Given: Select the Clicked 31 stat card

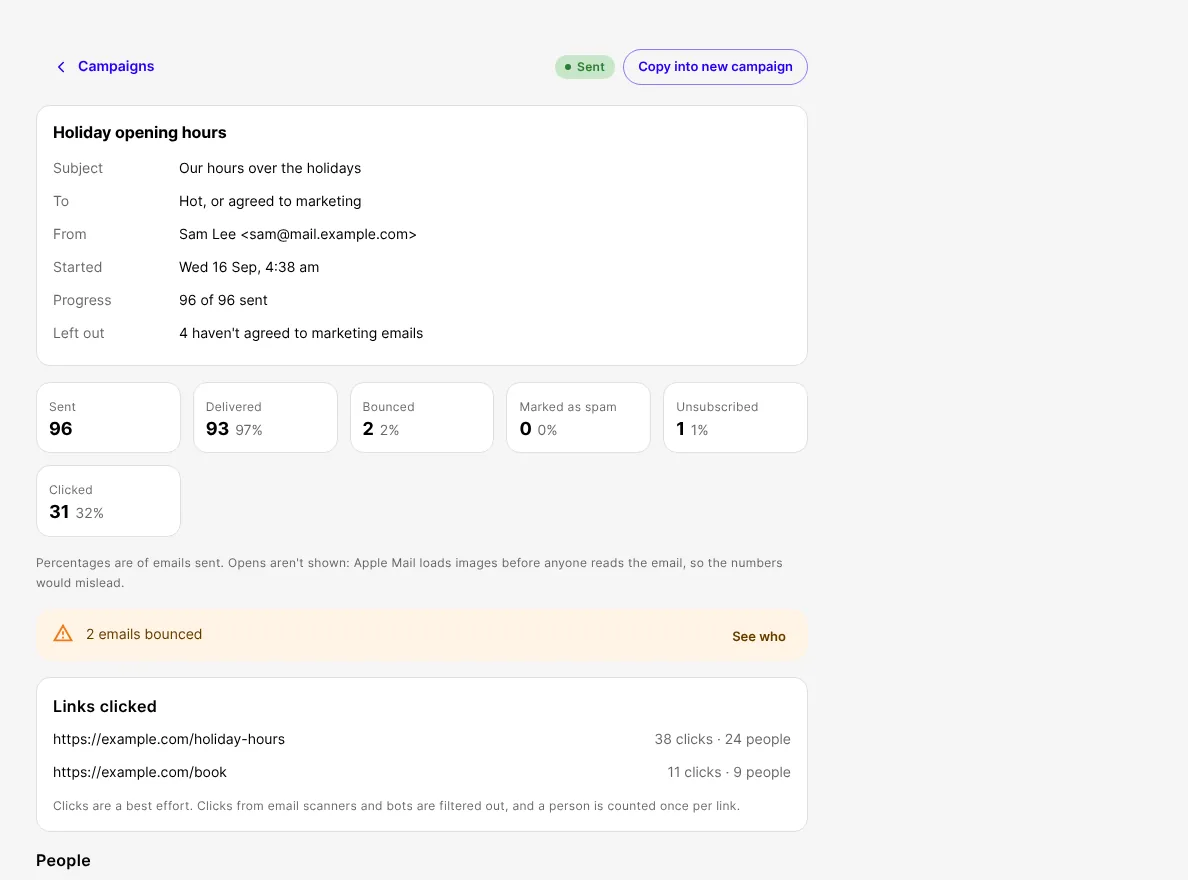Looking at the screenshot, I should (x=108, y=501).
